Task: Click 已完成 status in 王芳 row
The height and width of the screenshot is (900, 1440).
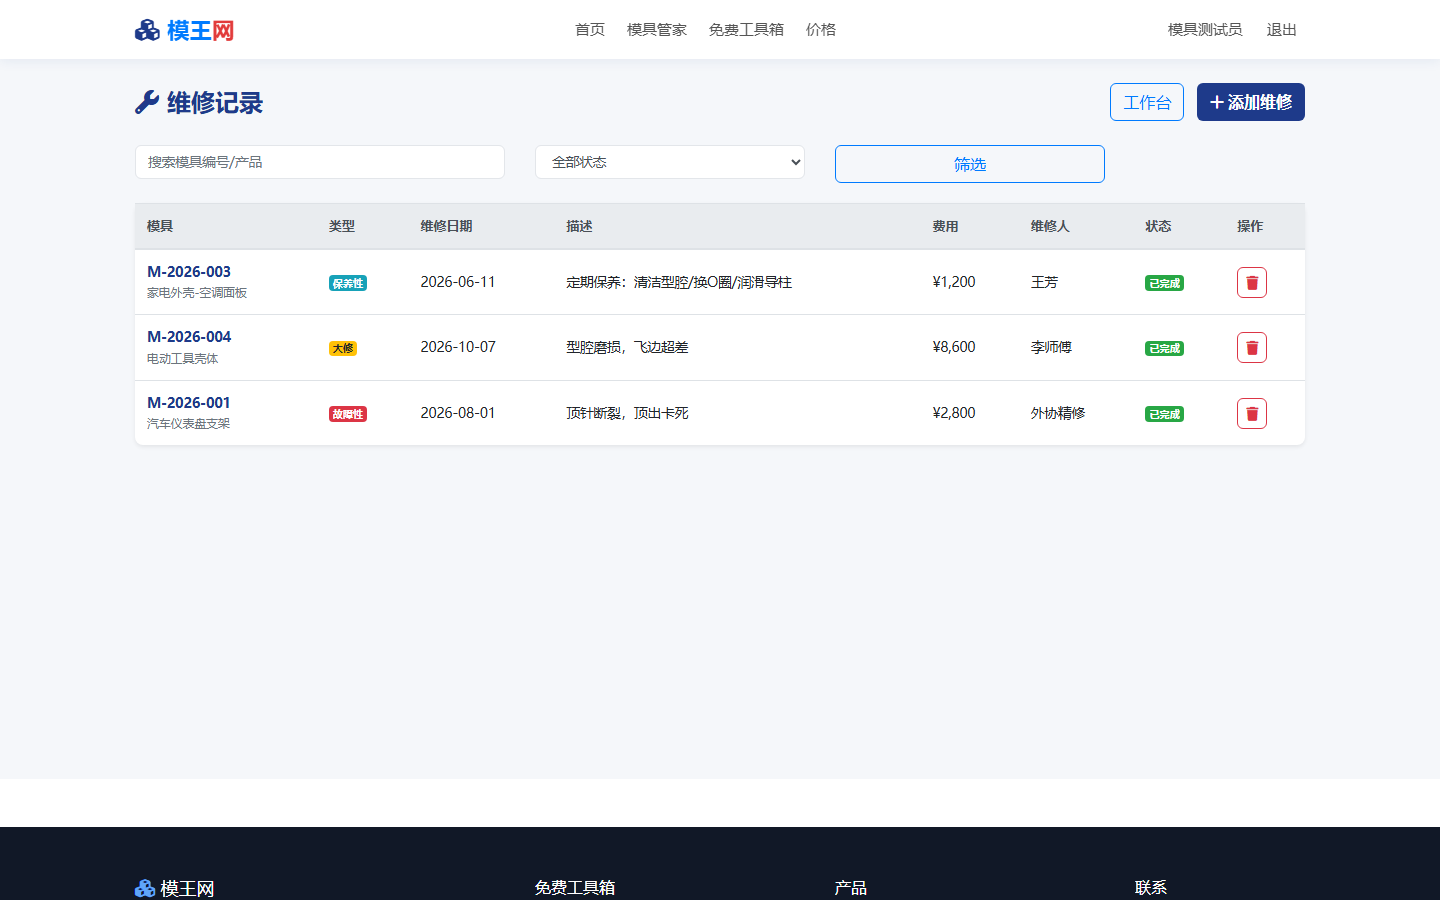Action: tap(1164, 283)
